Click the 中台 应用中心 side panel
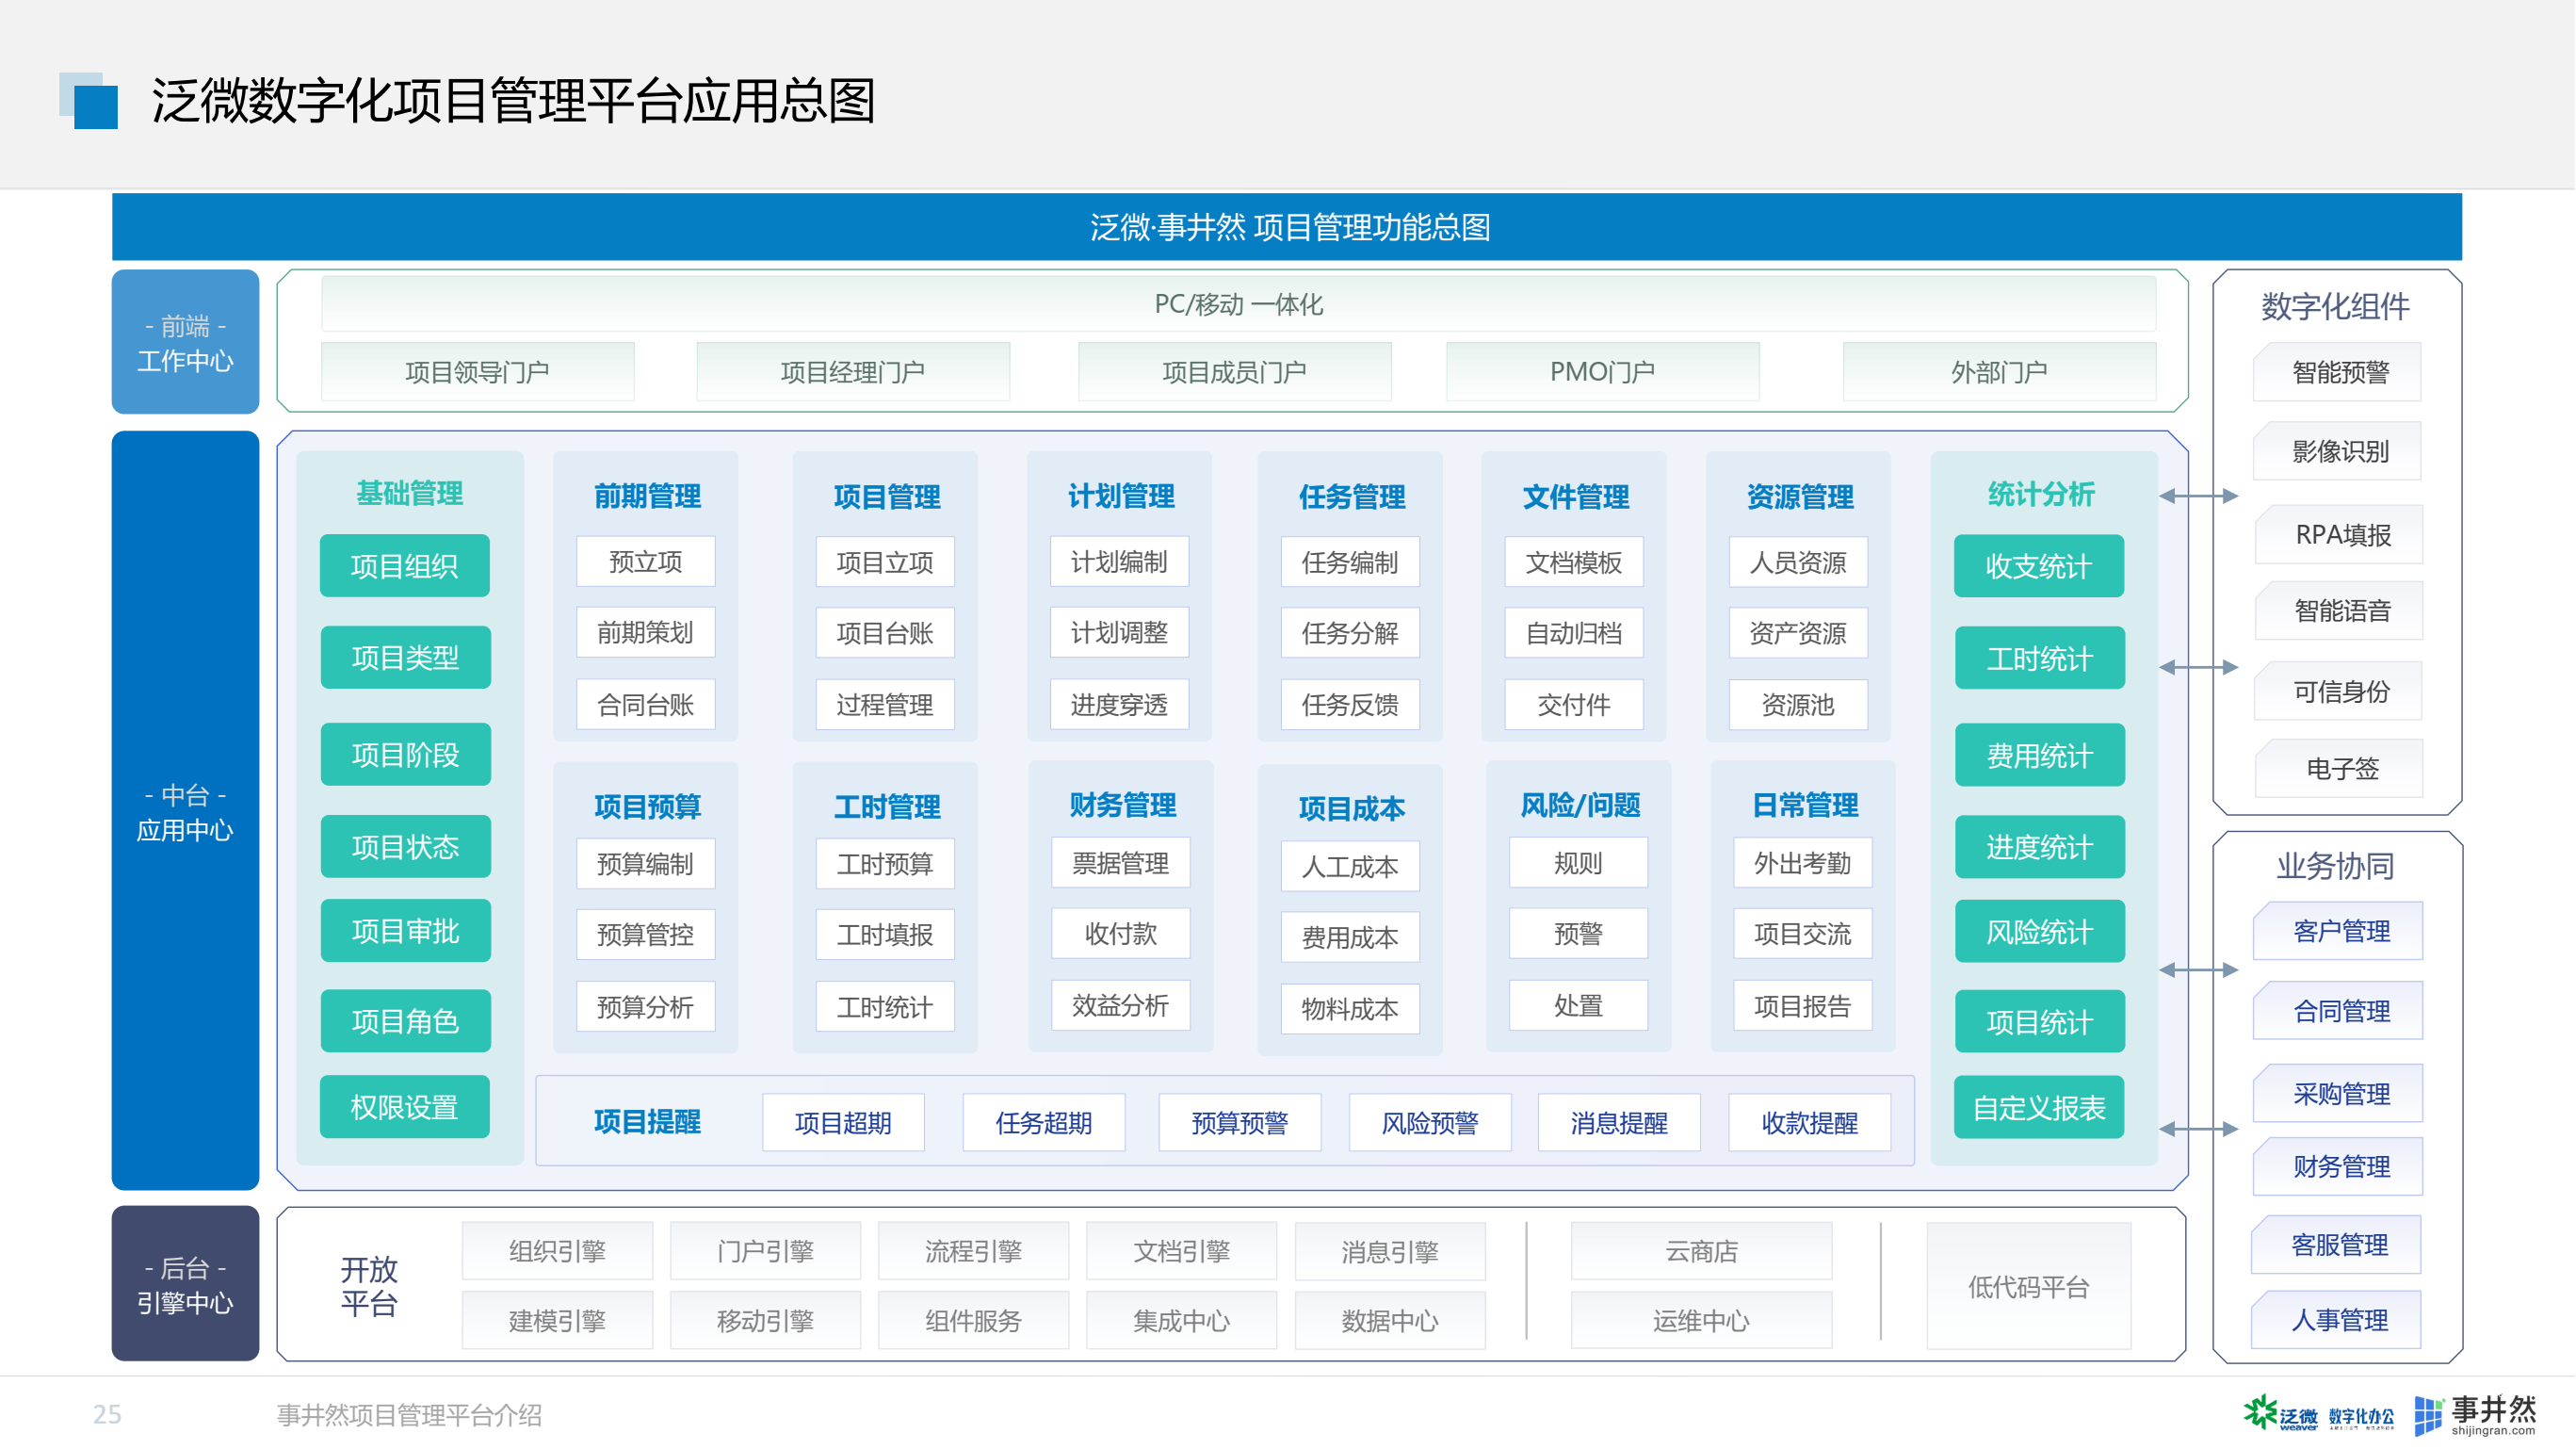 [185, 811]
